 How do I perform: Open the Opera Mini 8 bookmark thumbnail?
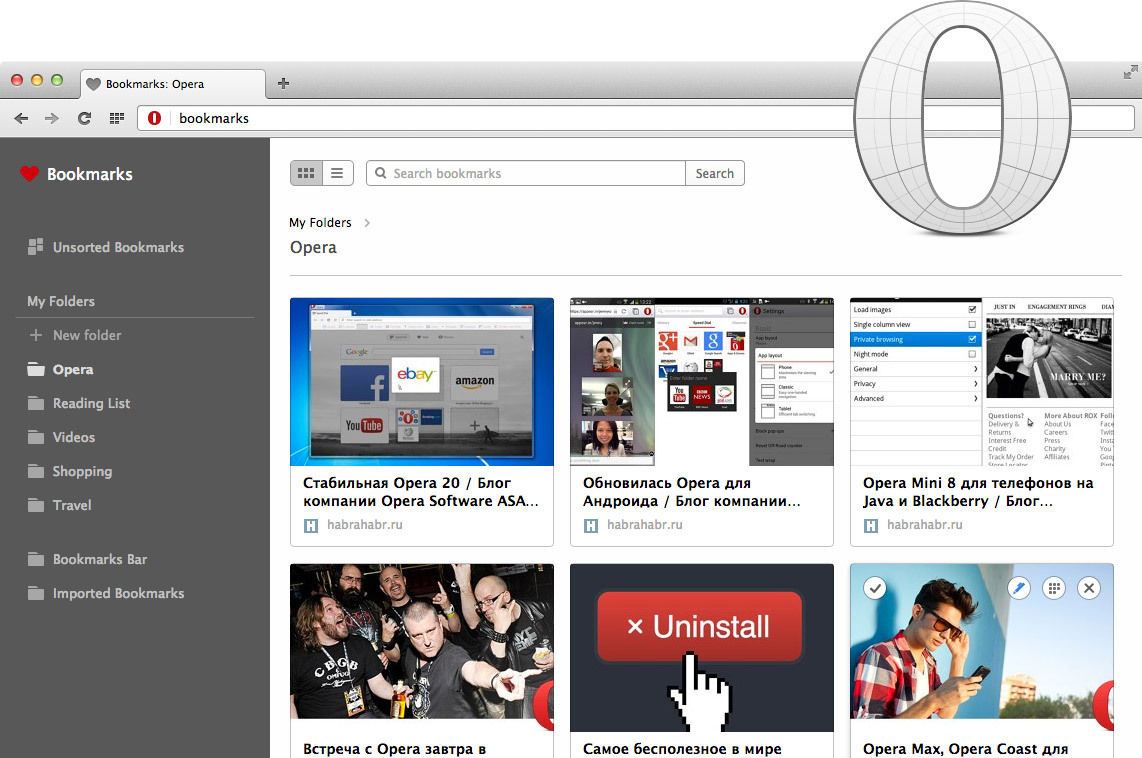[982, 382]
